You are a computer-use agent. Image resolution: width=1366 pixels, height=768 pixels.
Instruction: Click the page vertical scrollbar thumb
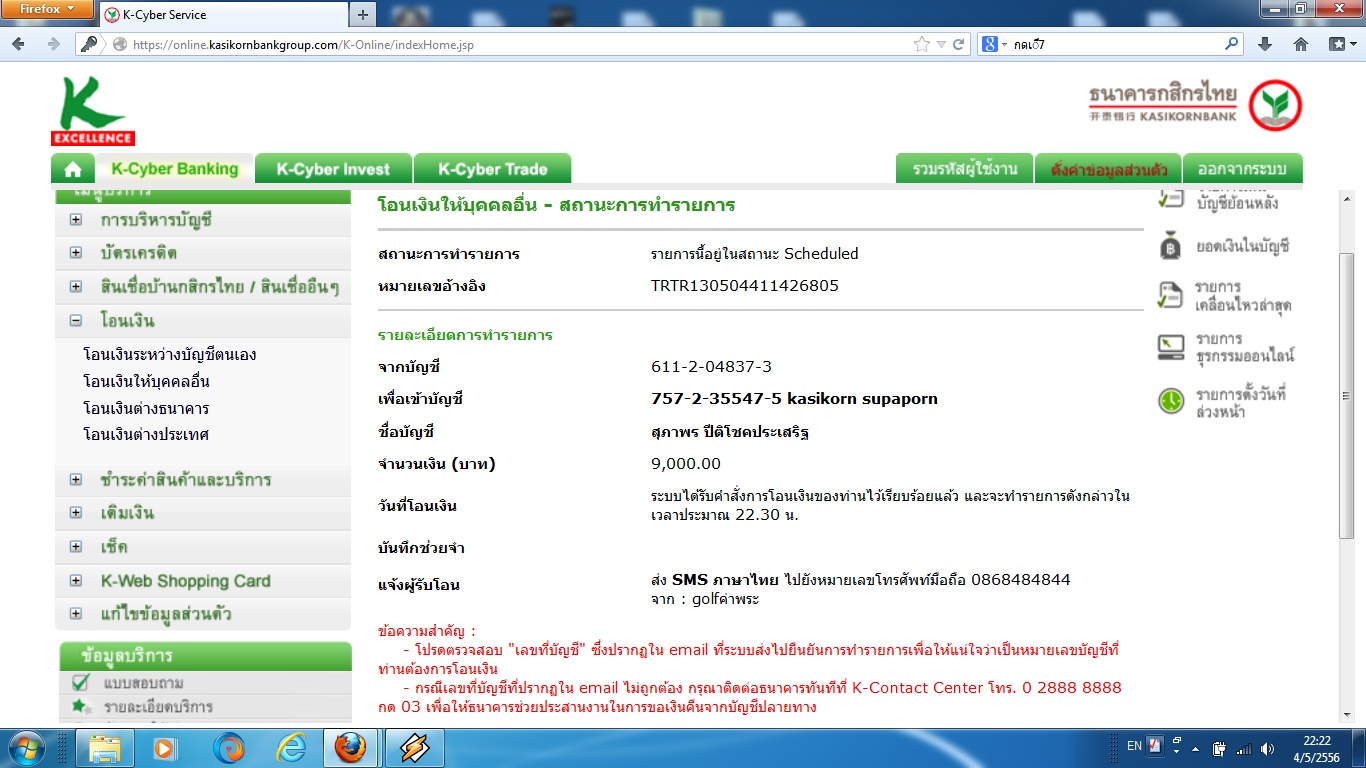1346,396
